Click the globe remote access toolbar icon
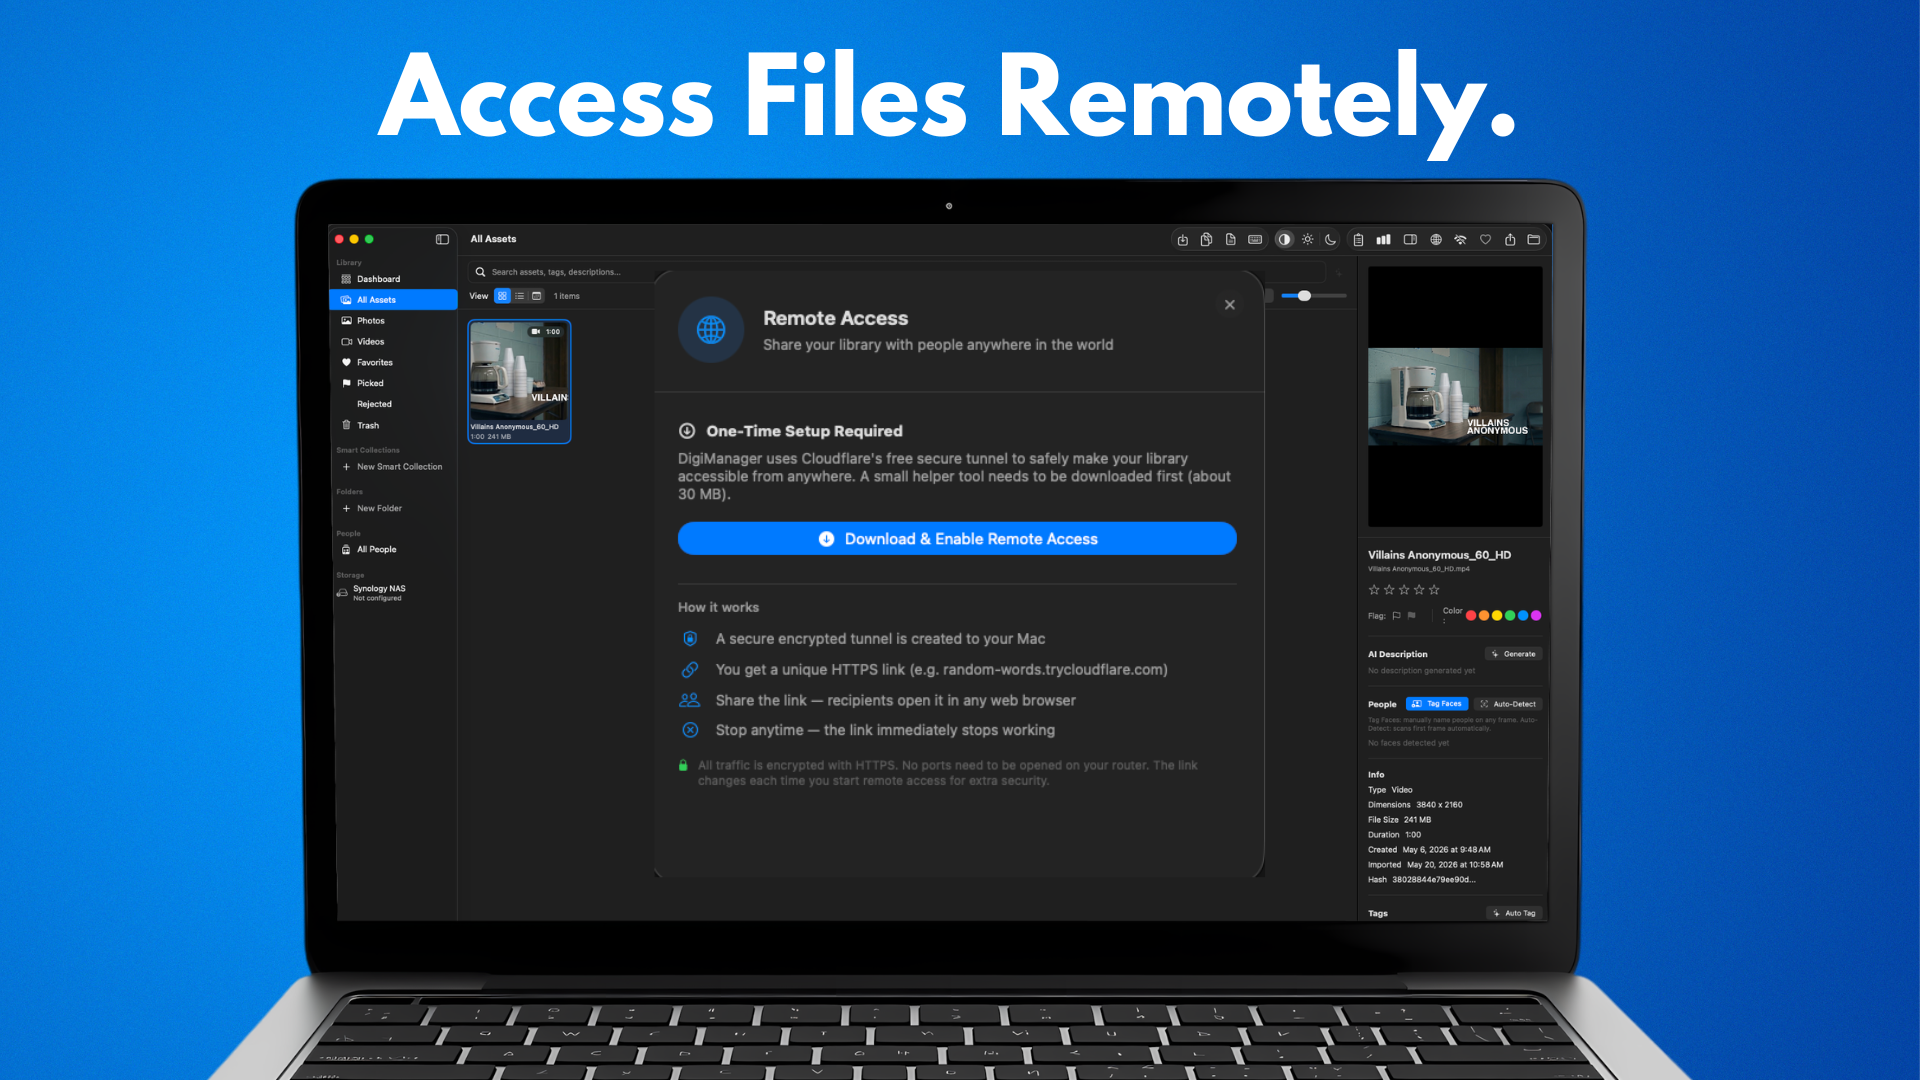Screen dimensions: 1920x1080 1436,240
